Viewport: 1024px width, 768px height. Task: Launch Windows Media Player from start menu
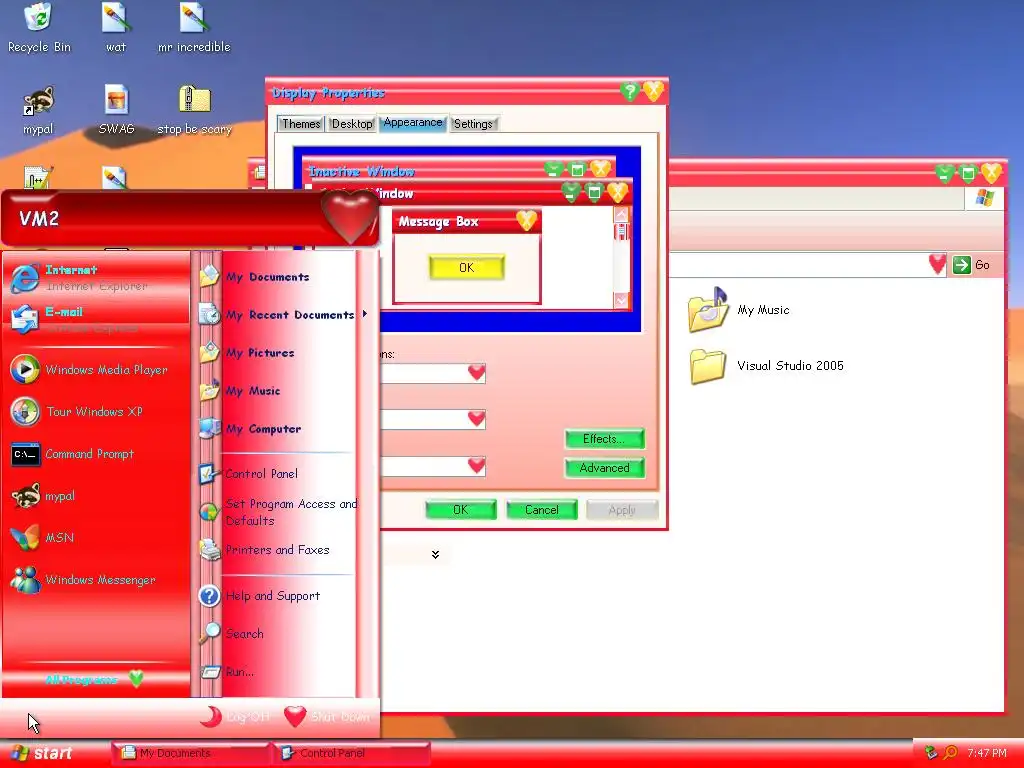point(97,370)
